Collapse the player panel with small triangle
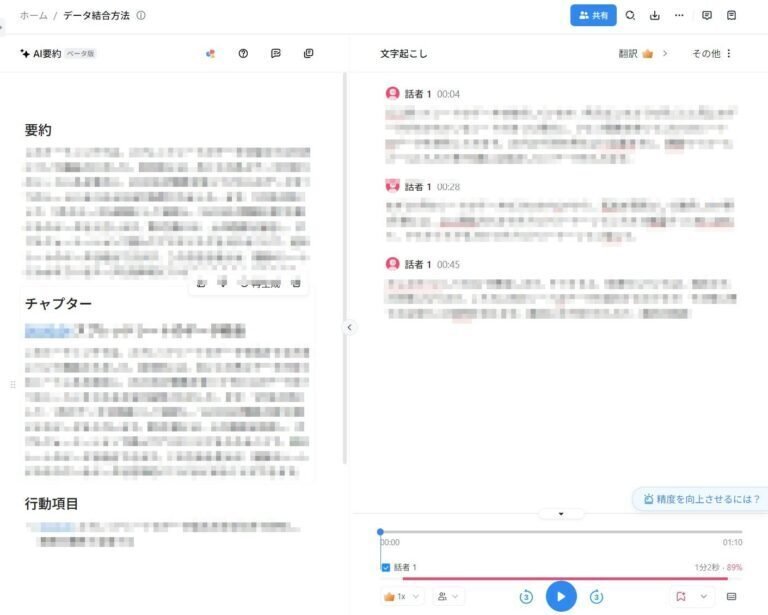Image resolution: width=768 pixels, height=615 pixels. [561, 514]
